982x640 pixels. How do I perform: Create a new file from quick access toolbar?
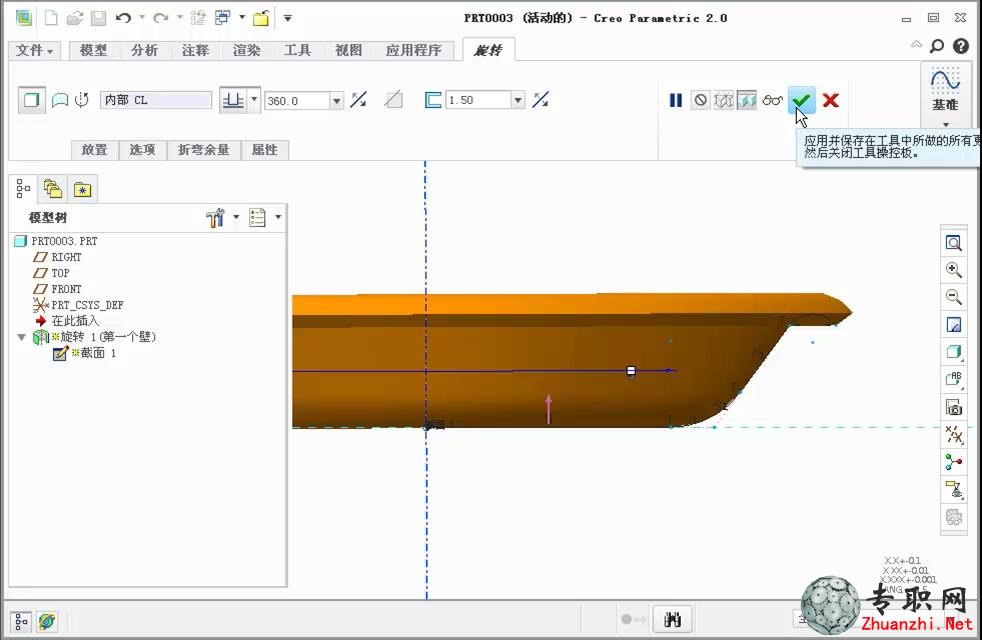tap(51, 18)
